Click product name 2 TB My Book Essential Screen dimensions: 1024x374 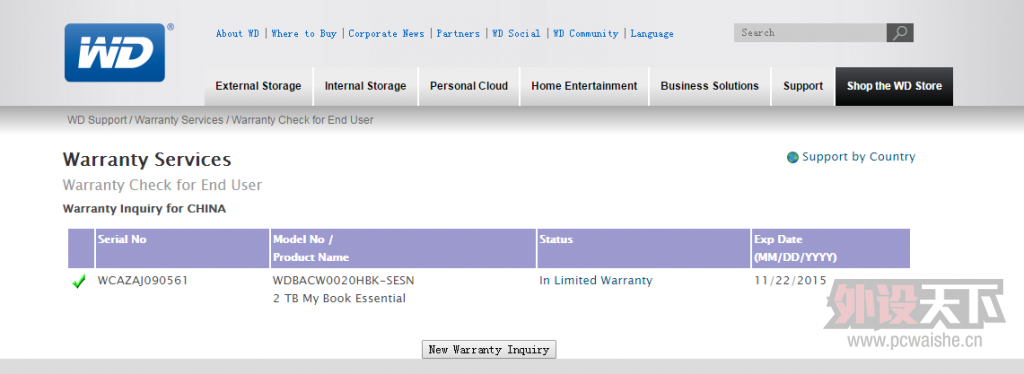click(x=339, y=299)
